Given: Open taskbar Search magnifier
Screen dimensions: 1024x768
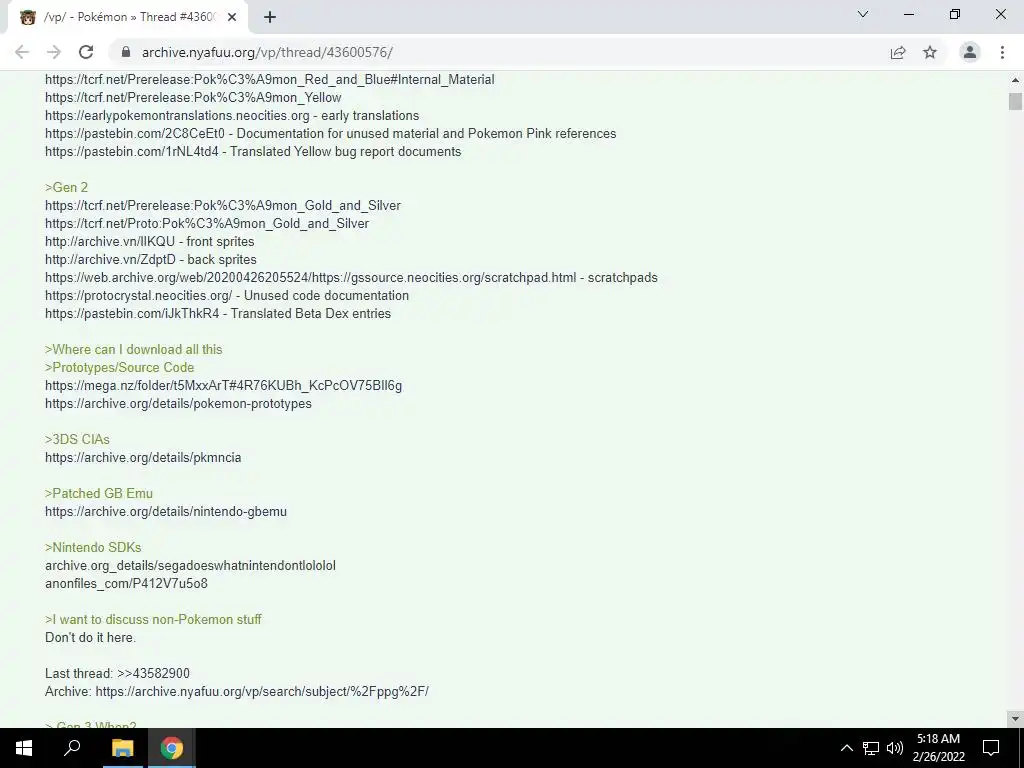Looking at the screenshot, I should pos(72,748).
